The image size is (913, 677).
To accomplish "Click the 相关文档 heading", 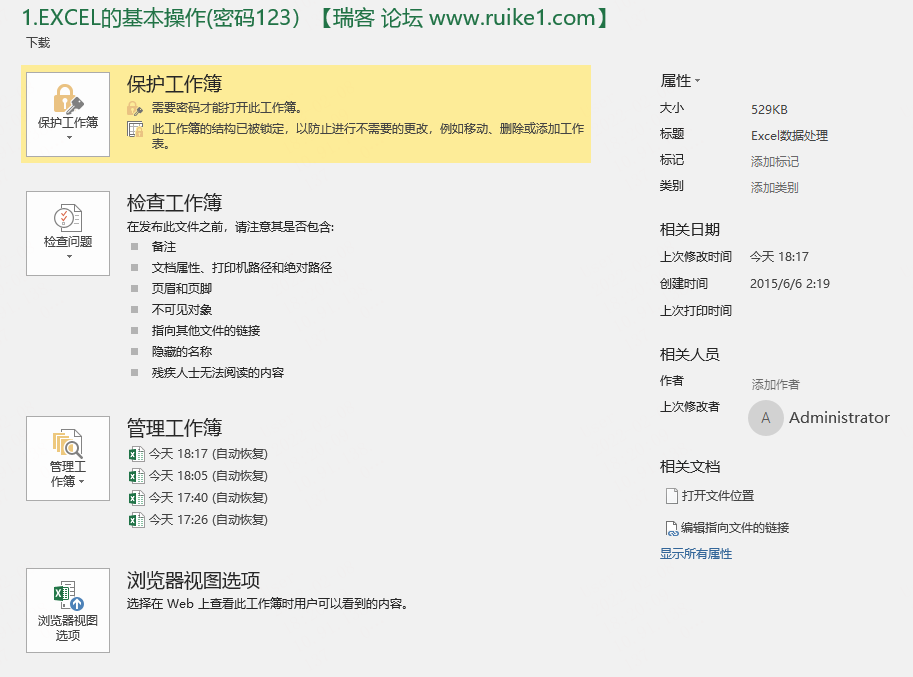I will (x=690, y=466).
